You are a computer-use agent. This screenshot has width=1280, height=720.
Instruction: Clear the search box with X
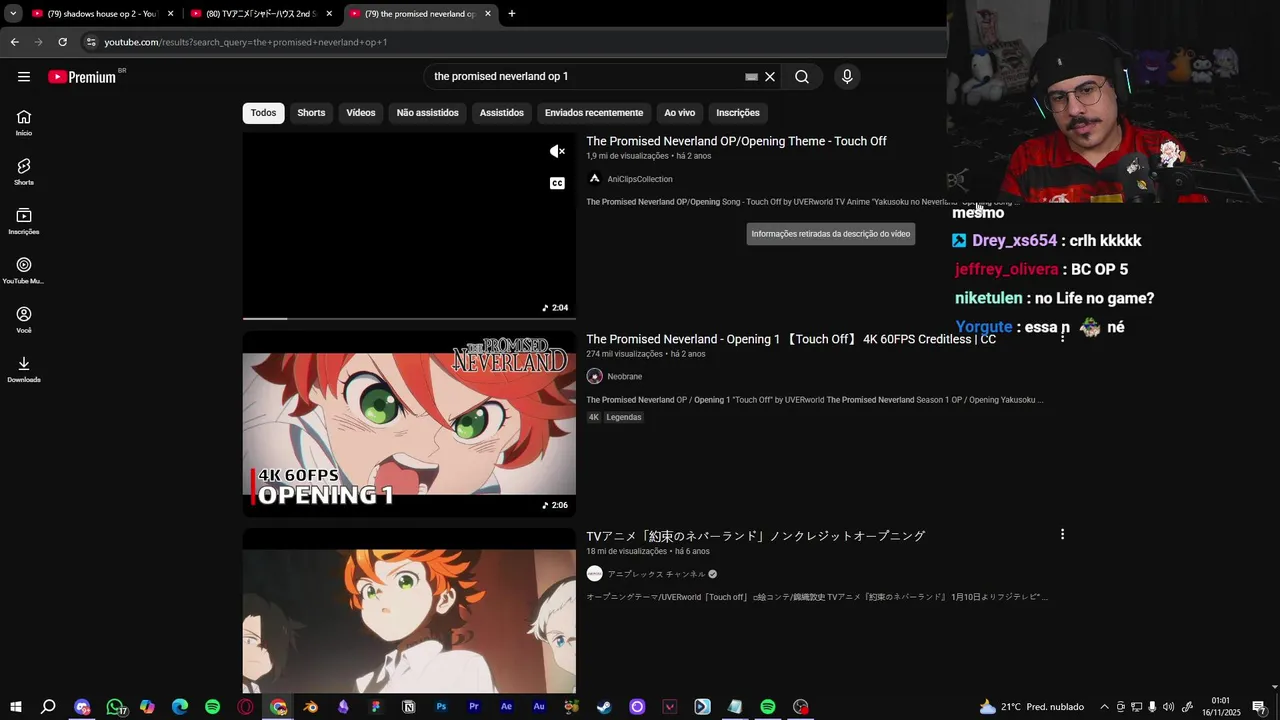[x=770, y=77]
